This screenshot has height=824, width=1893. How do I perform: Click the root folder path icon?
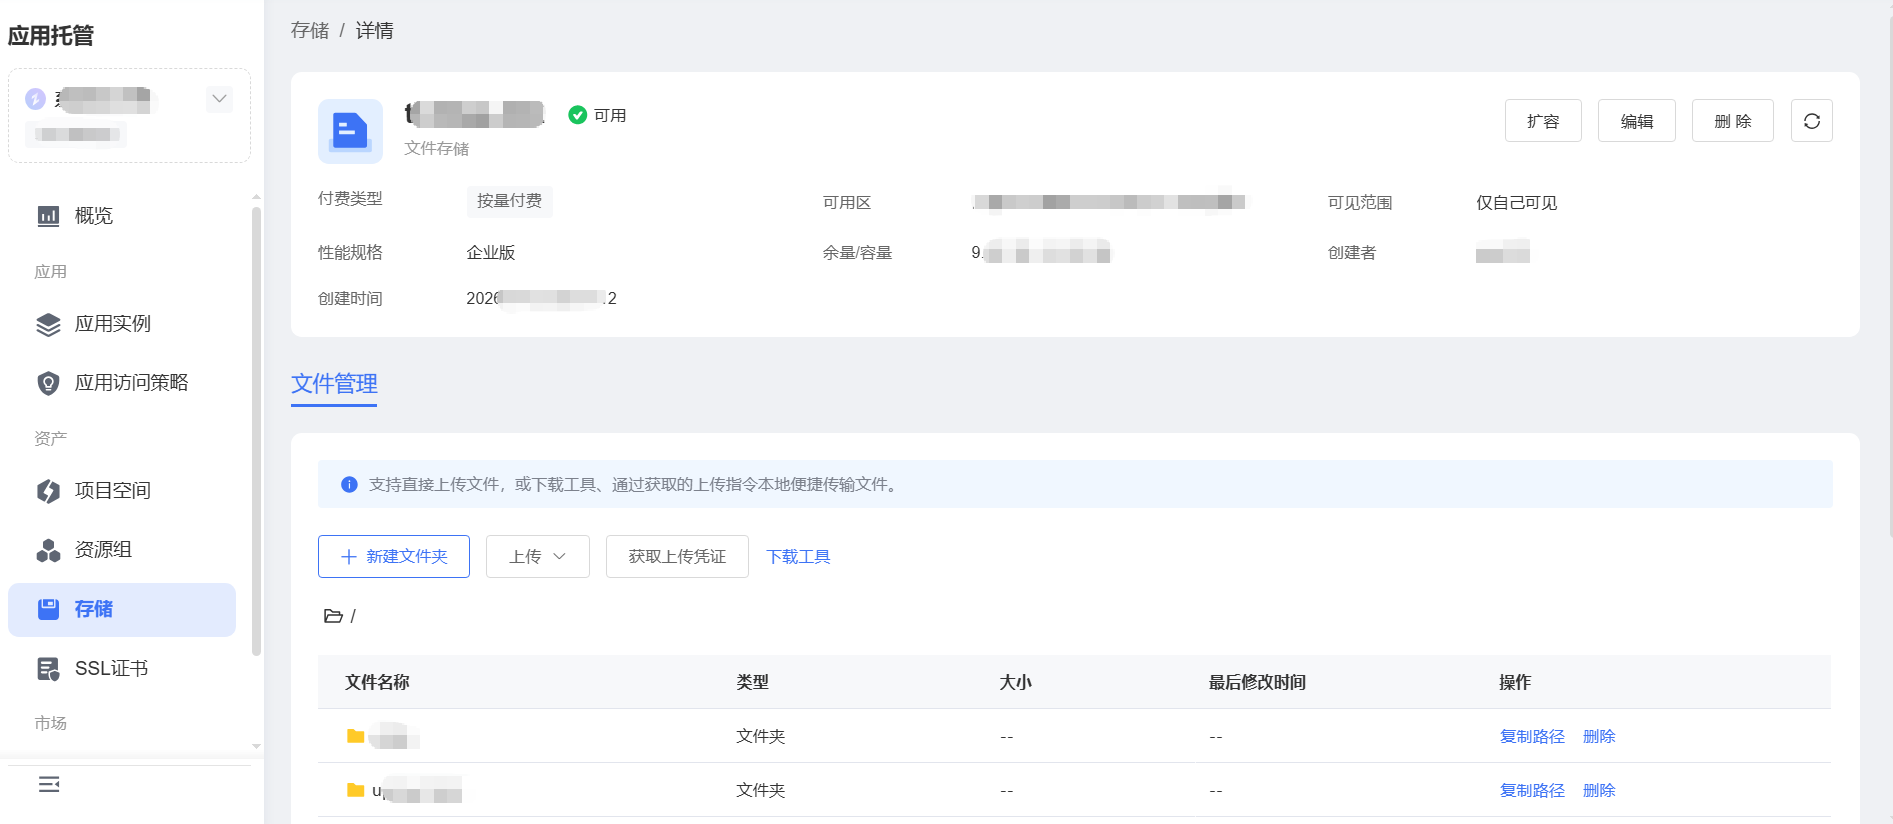coord(333,616)
